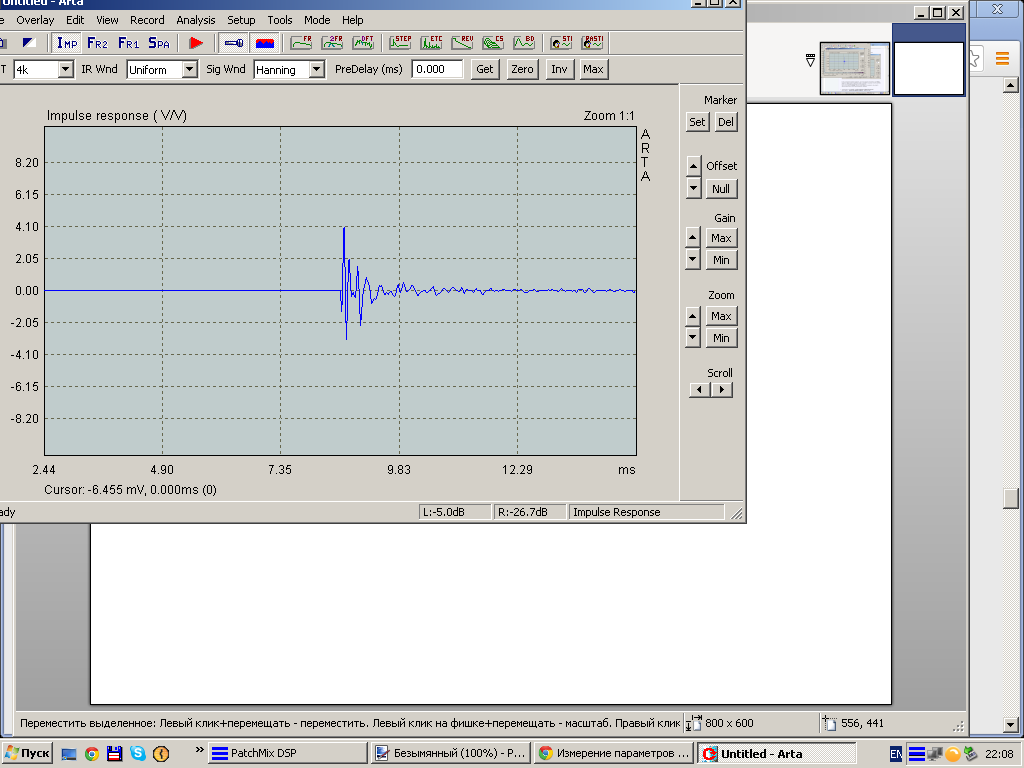Open the STEP response analysis icon
This screenshot has height=768, width=1024.
click(x=401, y=43)
